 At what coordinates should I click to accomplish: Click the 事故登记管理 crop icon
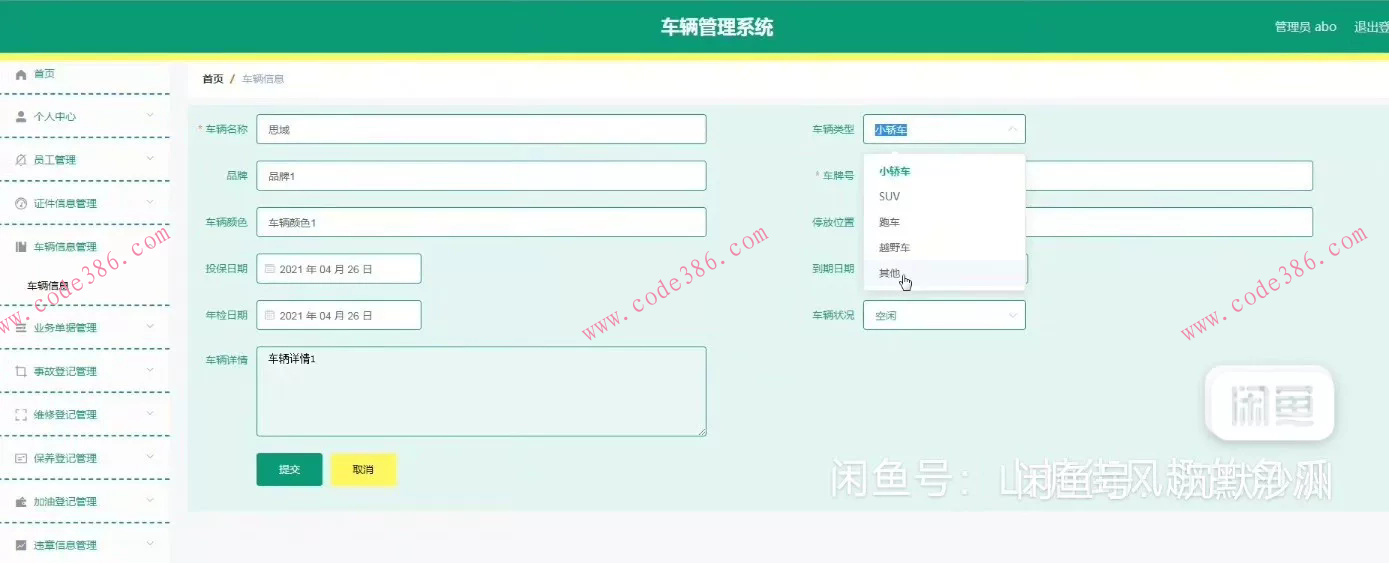21,371
